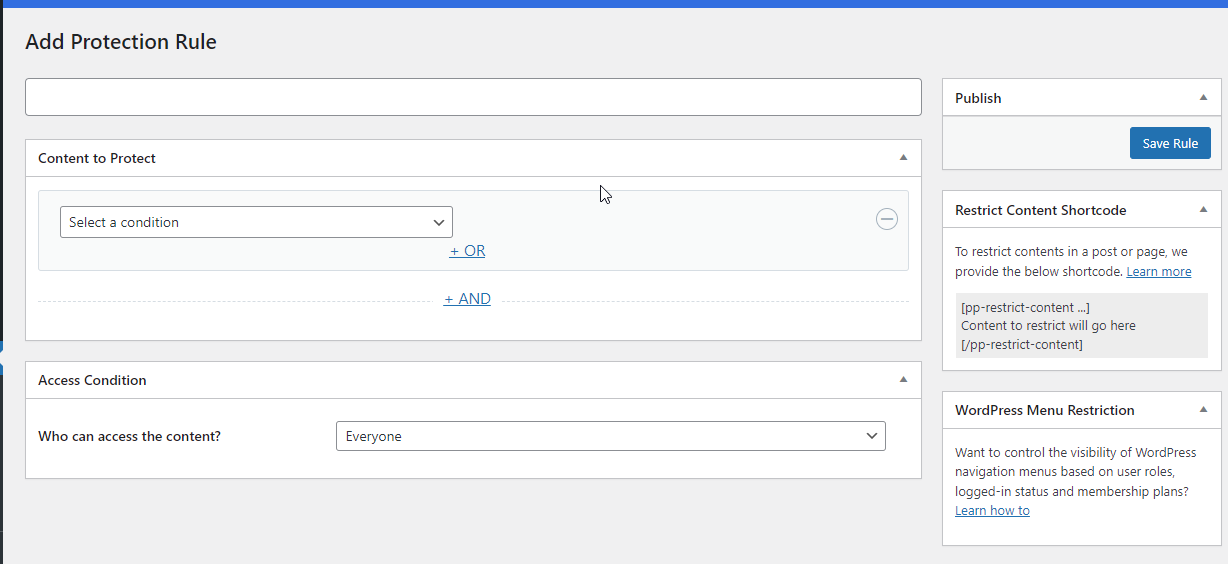Click the WordPress Menu Restriction title
Screen dimensions: 1228x564
click(x=1045, y=410)
